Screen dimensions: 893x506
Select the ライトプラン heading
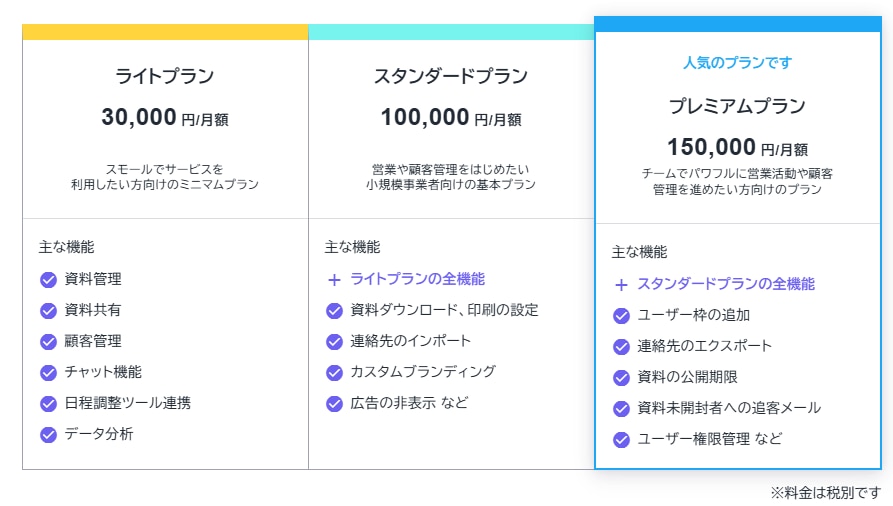(x=165, y=76)
